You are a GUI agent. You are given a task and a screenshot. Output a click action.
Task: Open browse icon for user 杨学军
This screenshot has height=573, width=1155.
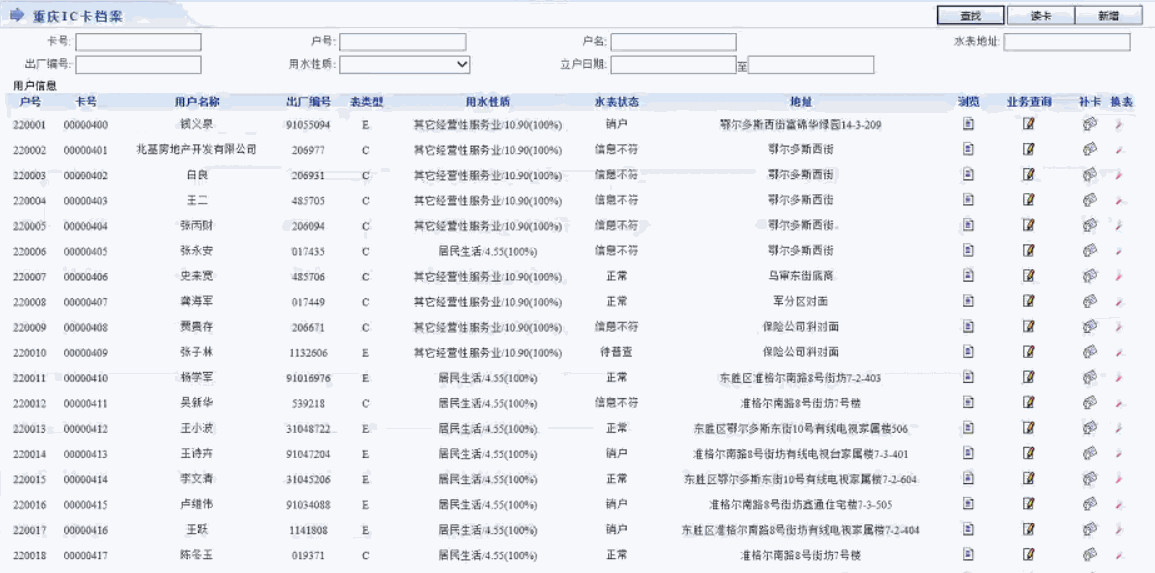click(x=968, y=377)
